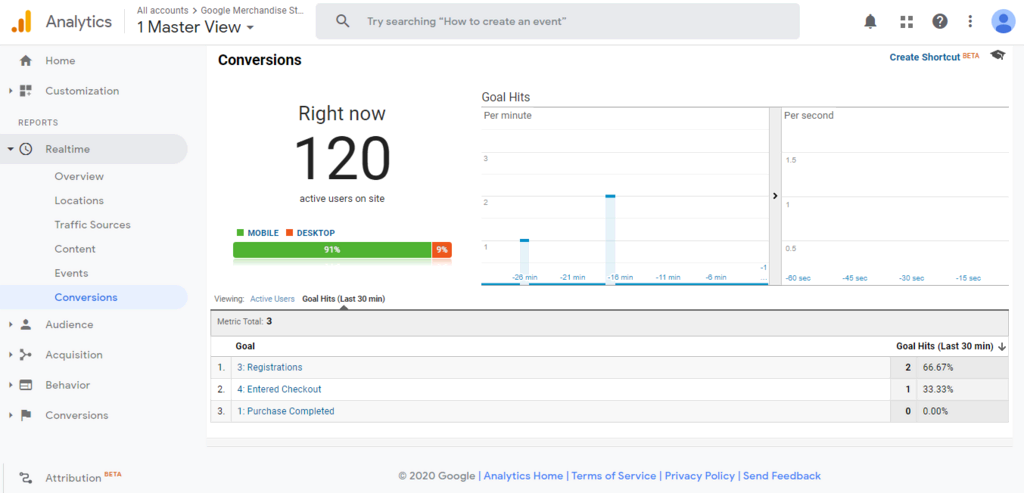Click the help question mark icon
This screenshot has width=1024, height=493.
pos(940,21)
